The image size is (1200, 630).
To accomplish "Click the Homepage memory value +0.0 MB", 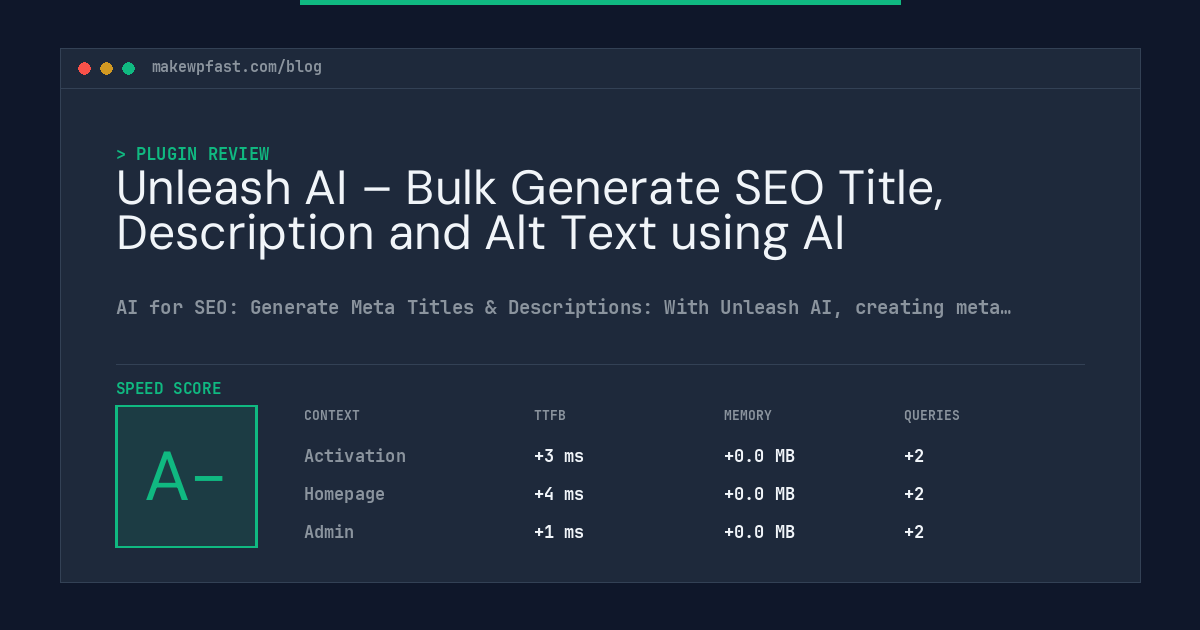I will pyautogui.click(x=759, y=494).
